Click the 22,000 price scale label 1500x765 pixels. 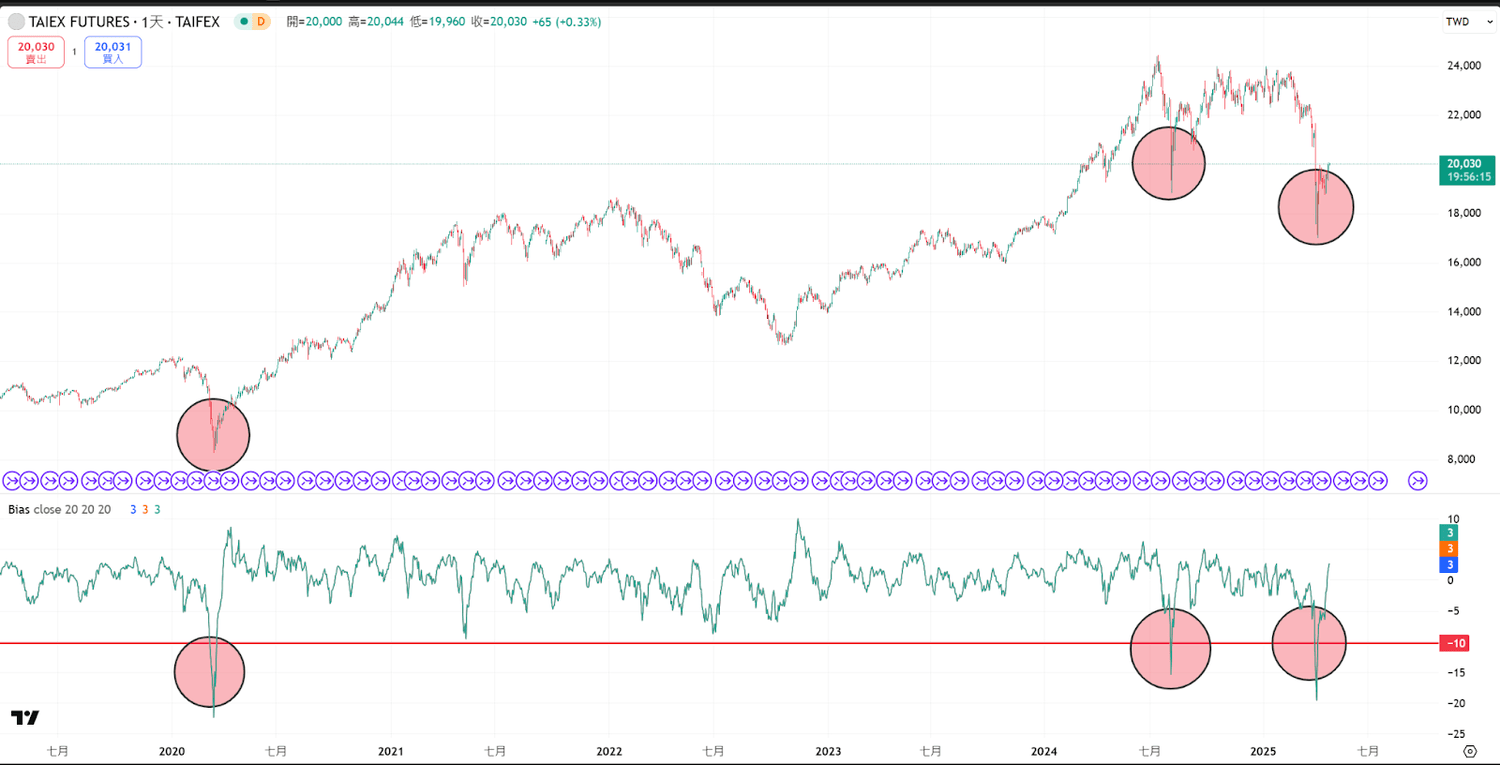coord(1463,115)
